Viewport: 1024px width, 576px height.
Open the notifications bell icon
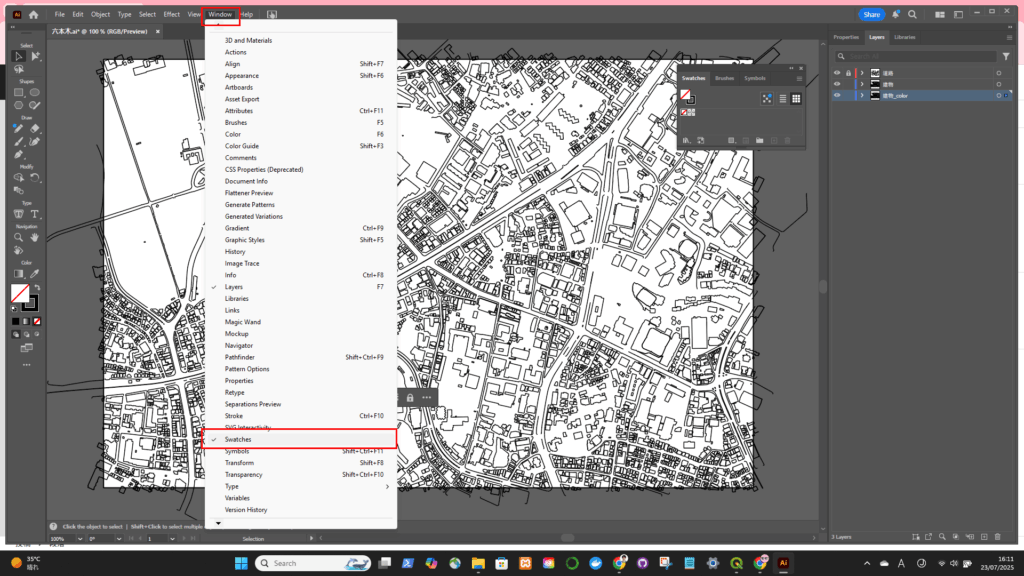point(895,15)
